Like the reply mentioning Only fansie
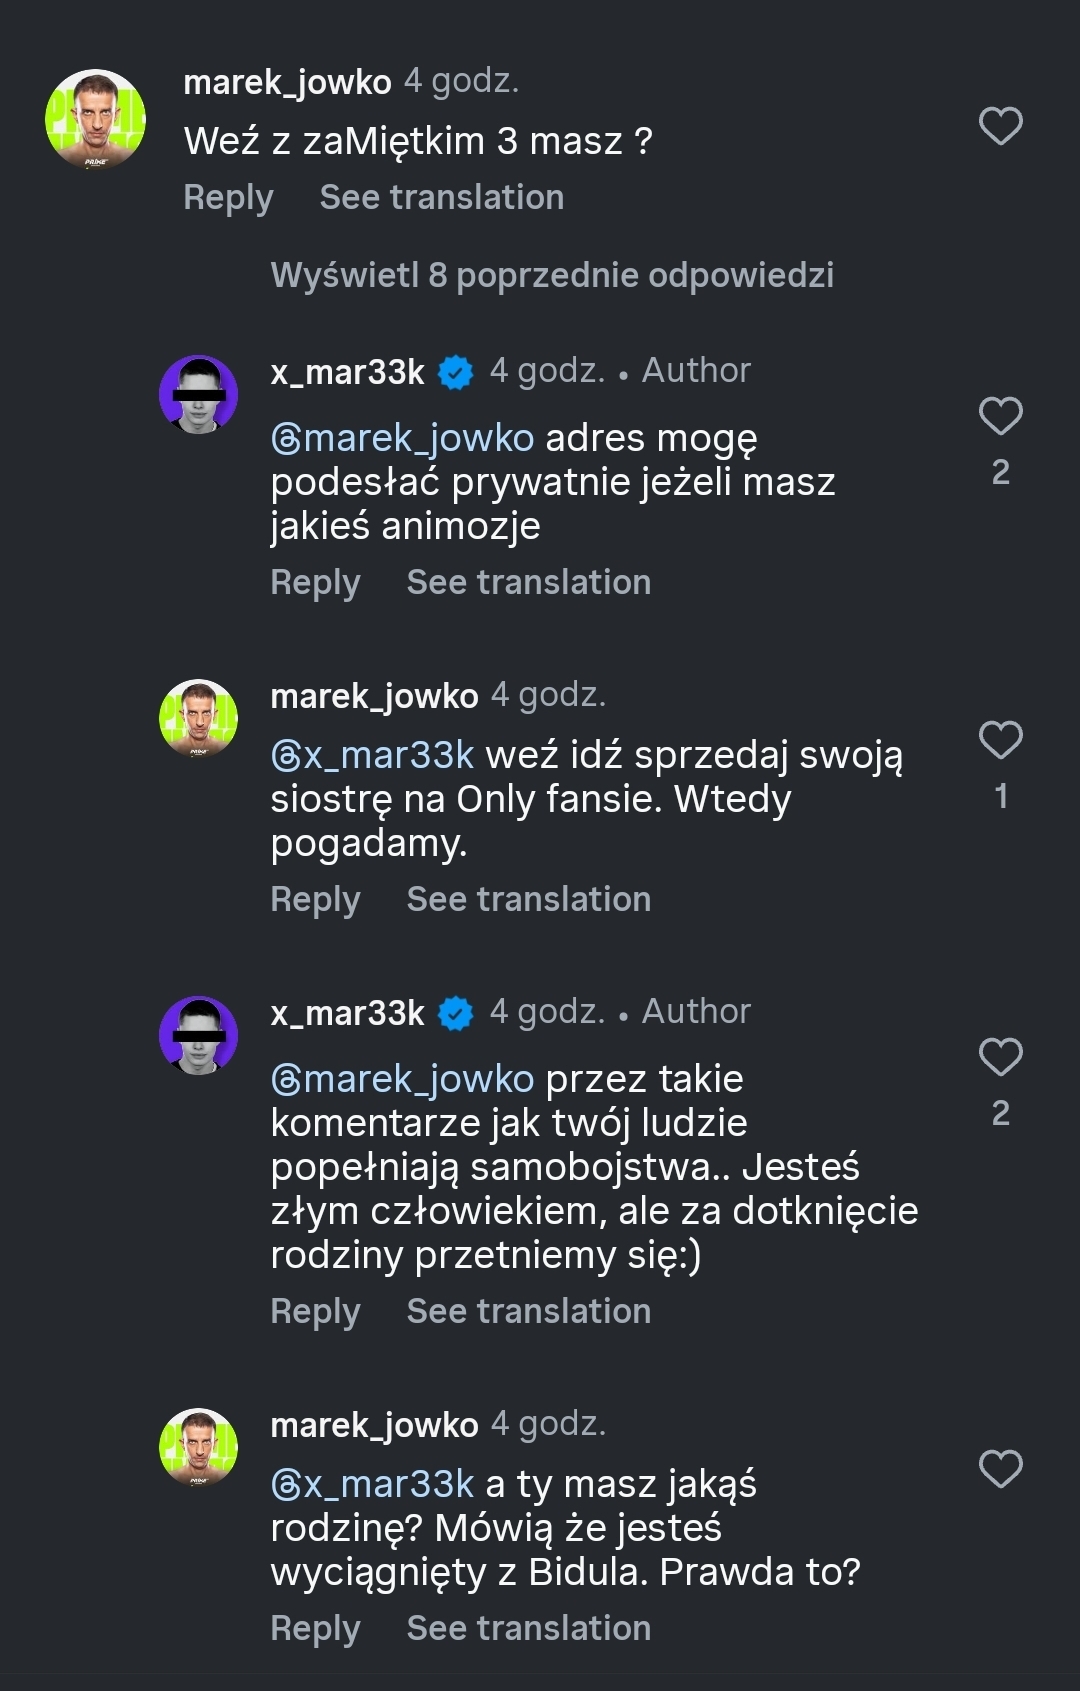The image size is (1080, 1691). [1000, 741]
